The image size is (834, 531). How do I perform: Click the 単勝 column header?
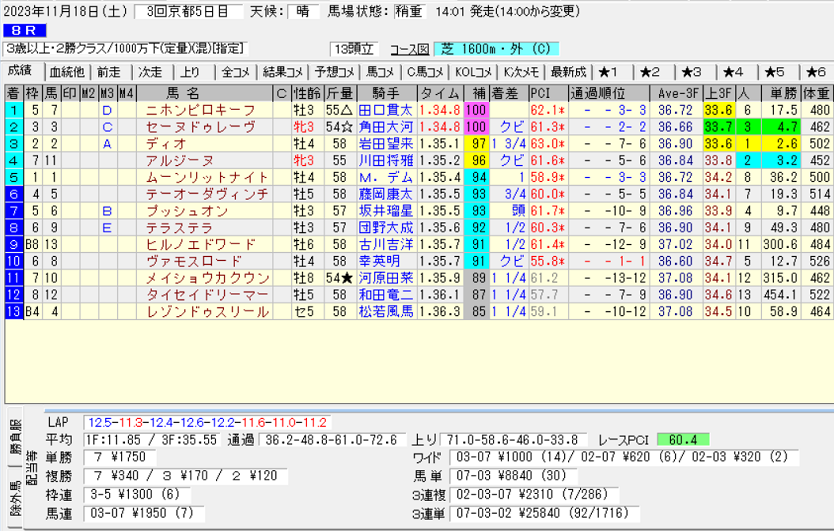click(783, 93)
